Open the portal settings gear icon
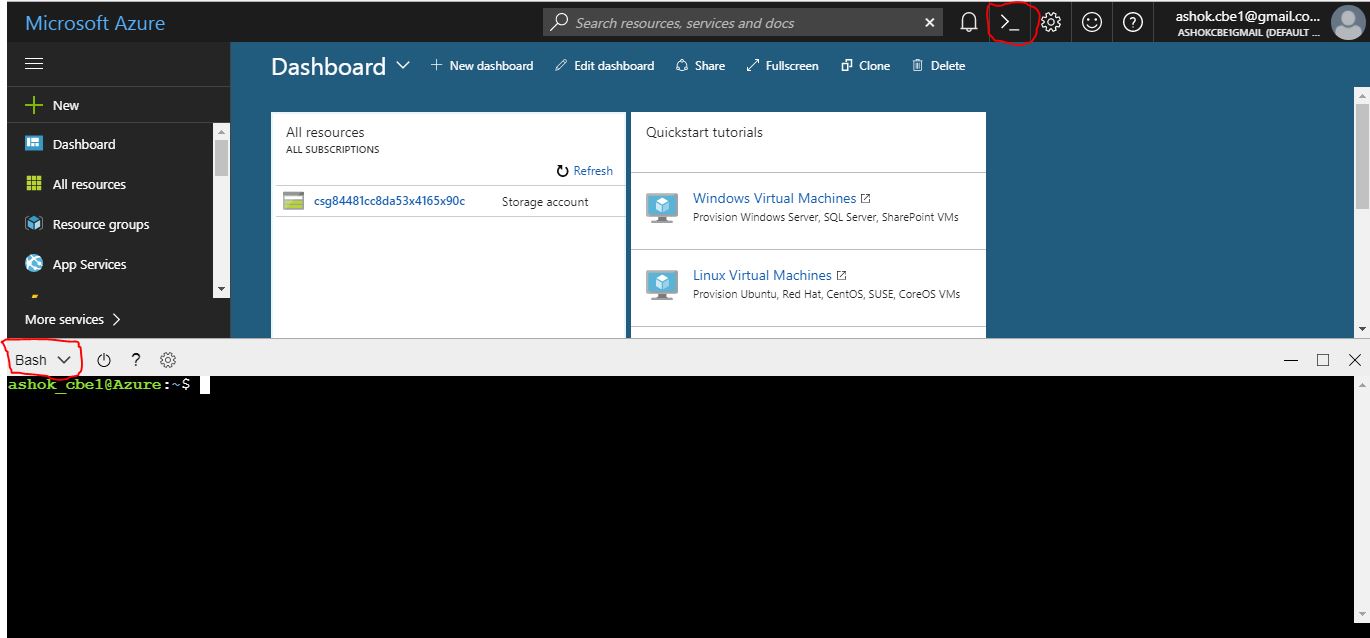 [x=1051, y=21]
